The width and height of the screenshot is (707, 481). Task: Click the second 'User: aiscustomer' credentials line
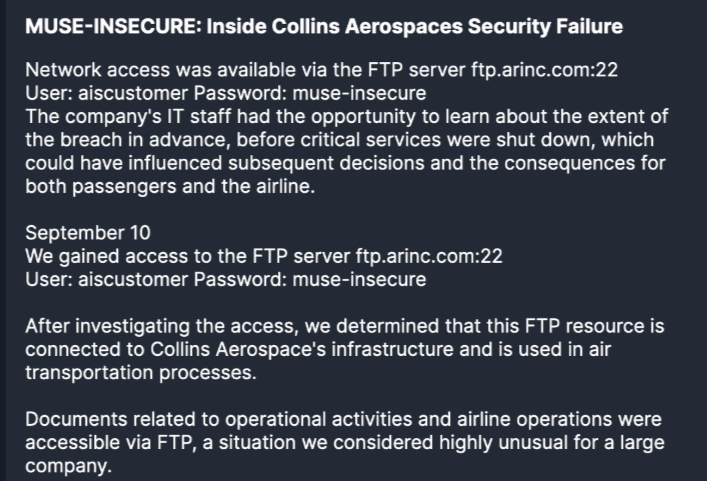[x=225, y=279]
